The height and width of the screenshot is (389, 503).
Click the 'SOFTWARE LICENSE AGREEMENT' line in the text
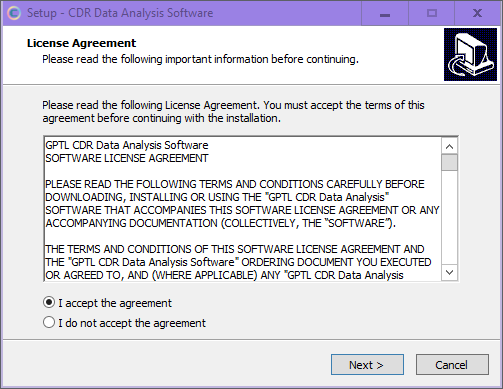pos(127,158)
